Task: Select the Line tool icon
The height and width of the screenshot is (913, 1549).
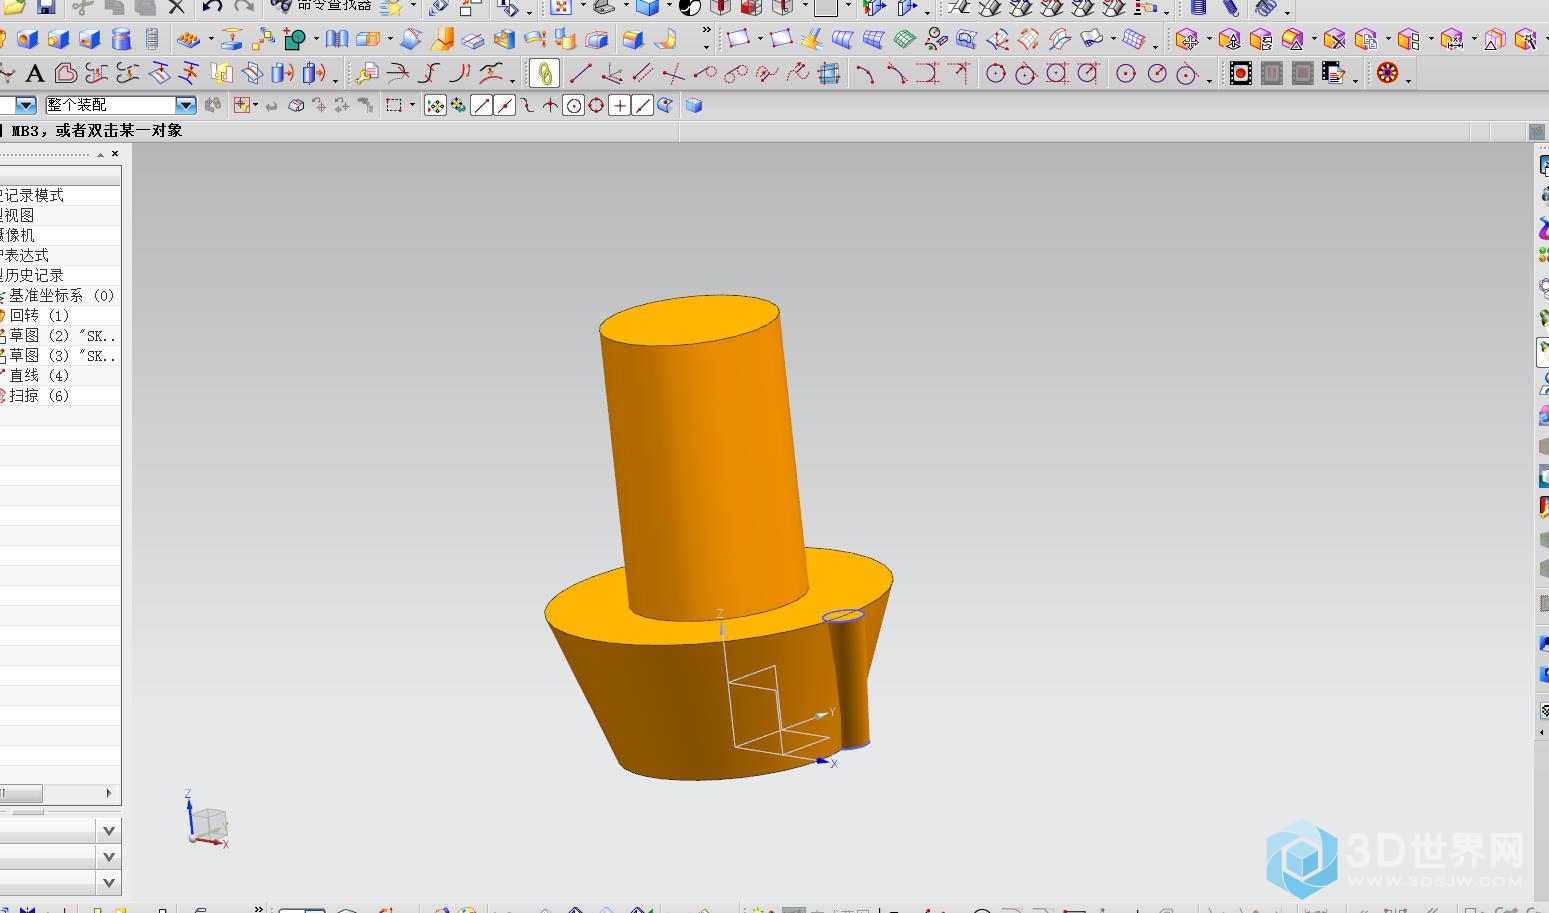Action: pyautogui.click(x=580, y=73)
